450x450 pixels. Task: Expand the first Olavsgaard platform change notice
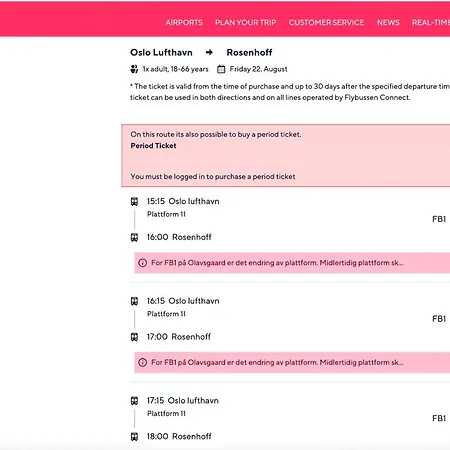(292, 263)
